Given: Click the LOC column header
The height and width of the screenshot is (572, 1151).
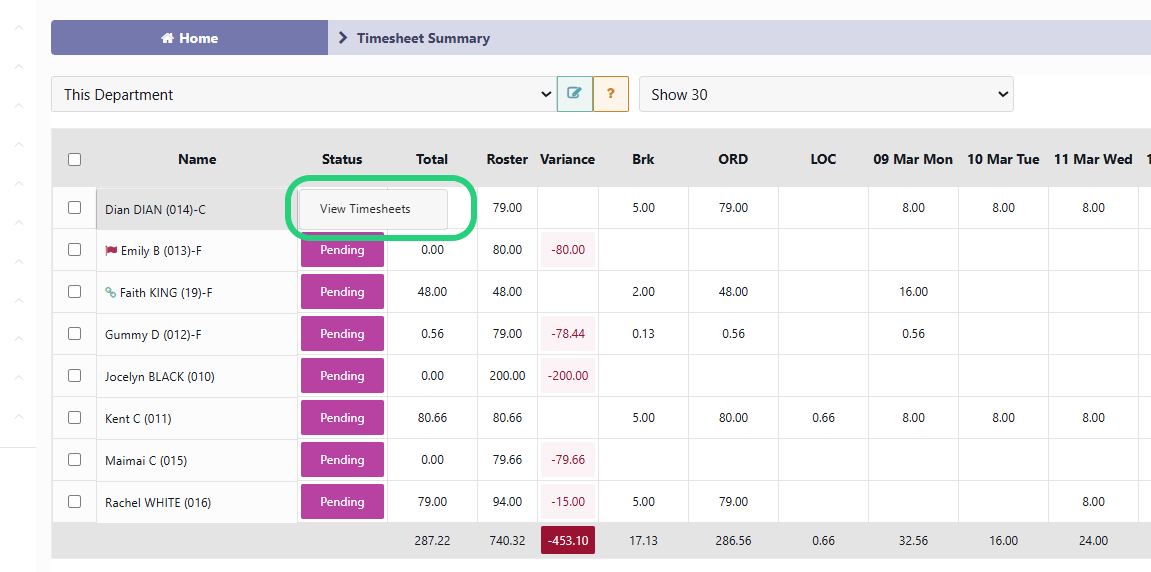Looking at the screenshot, I should coord(823,159).
